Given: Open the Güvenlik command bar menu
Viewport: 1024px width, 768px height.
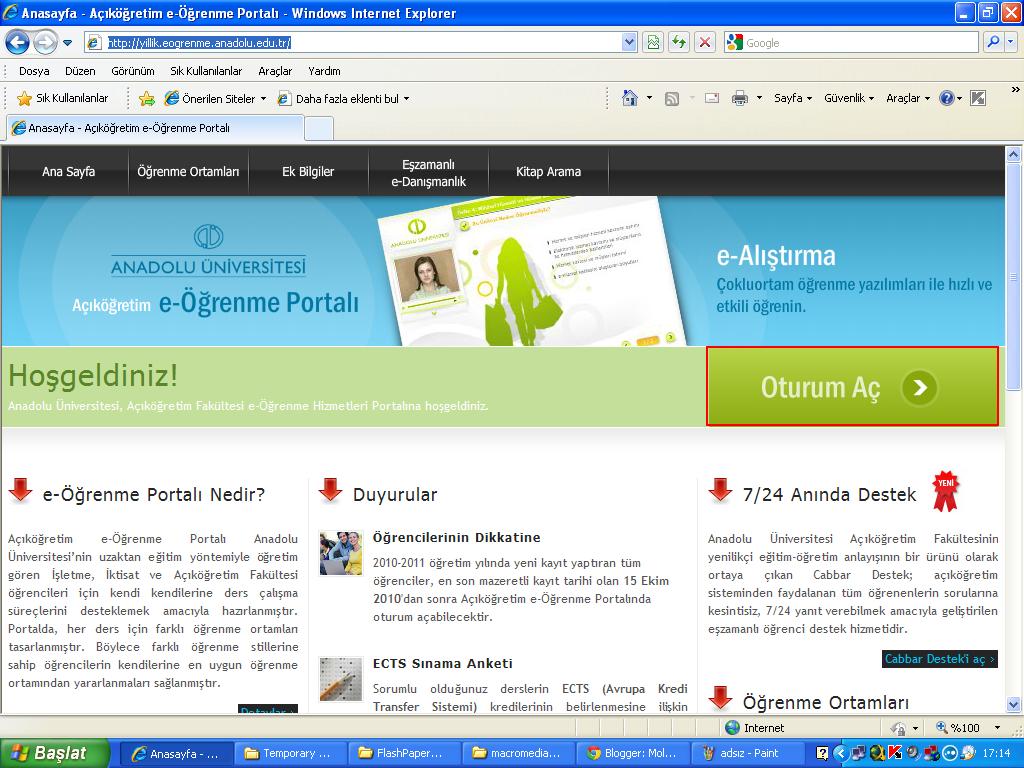Looking at the screenshot, I should [x=849, y=98].
